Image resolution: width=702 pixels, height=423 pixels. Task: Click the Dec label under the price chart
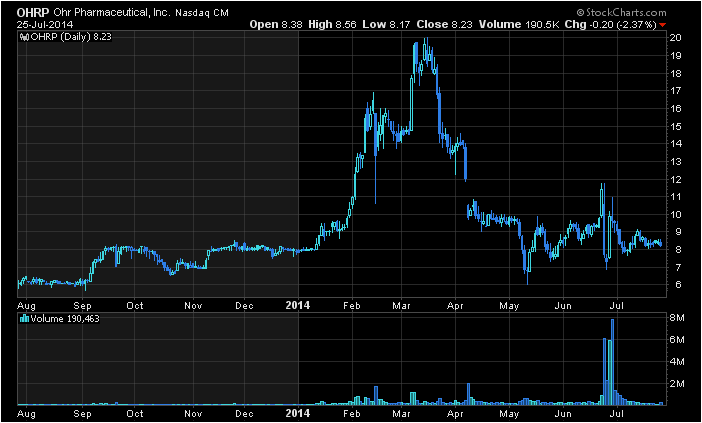tap(245, 305)
